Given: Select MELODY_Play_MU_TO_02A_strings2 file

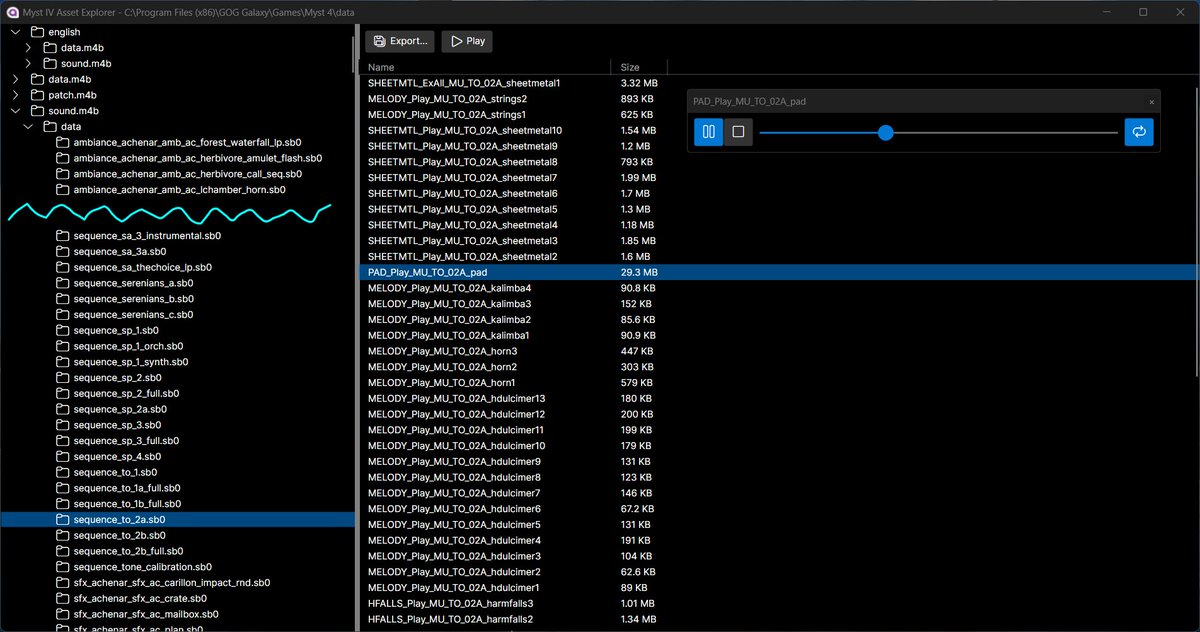Looking at the screenshot, I should point(447,99).
